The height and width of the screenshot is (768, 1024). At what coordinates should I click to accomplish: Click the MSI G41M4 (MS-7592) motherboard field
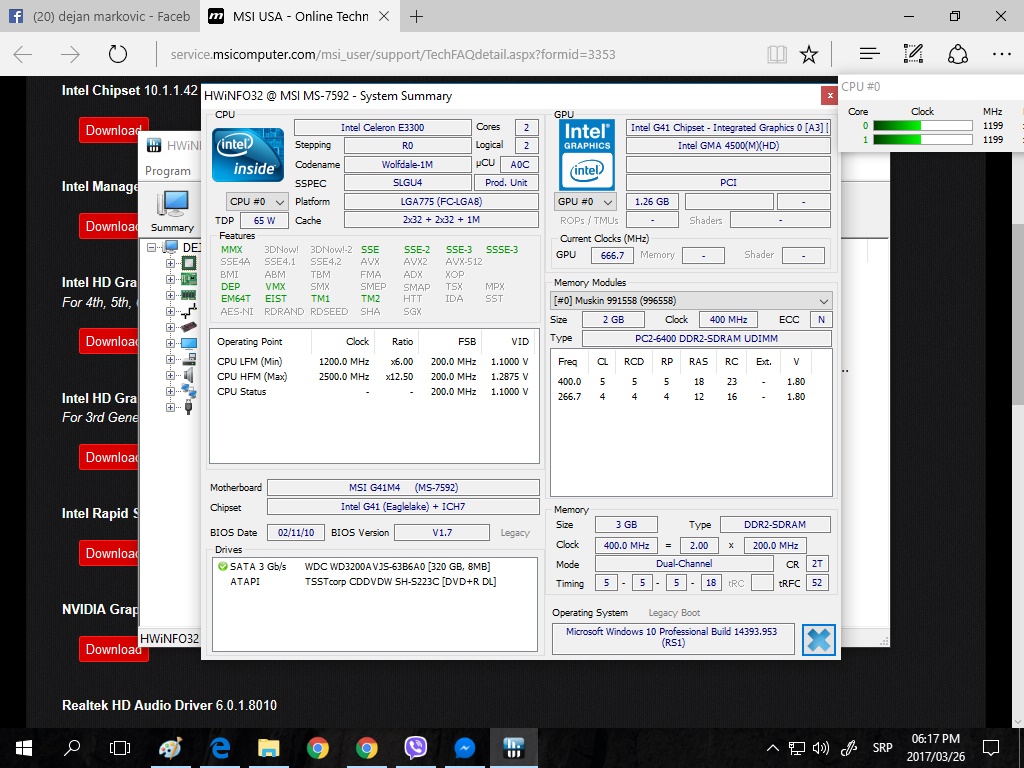point(404,487)
